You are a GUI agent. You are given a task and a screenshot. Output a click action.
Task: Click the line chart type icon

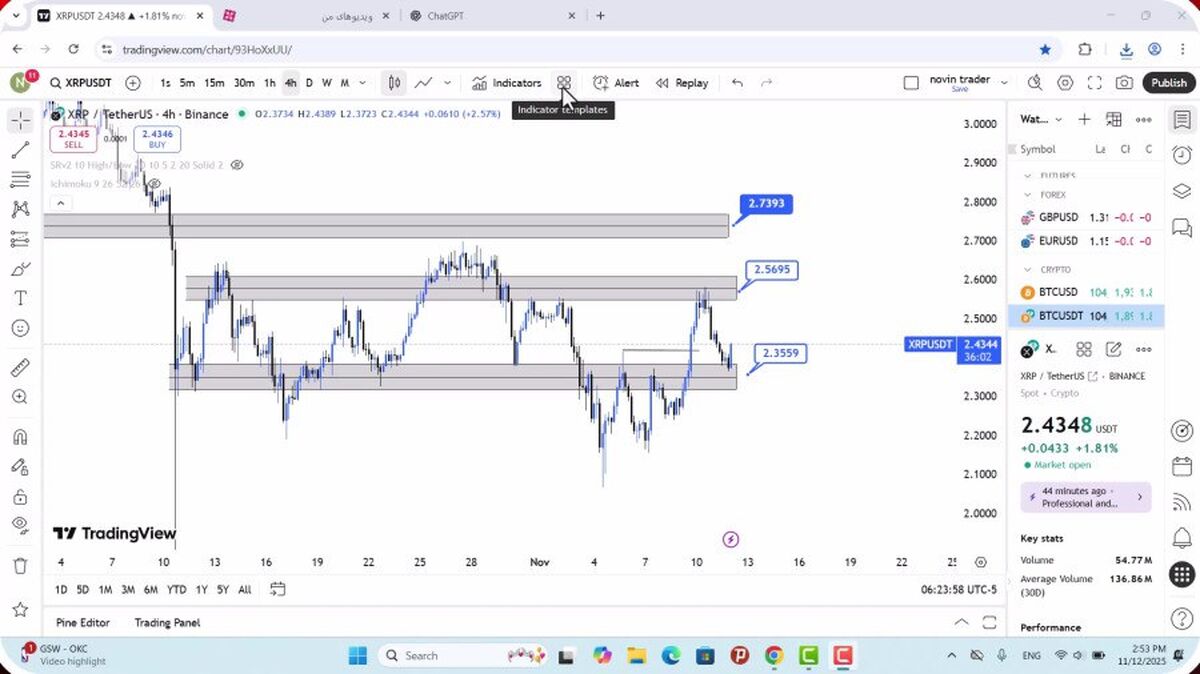[x=424, y=83]
